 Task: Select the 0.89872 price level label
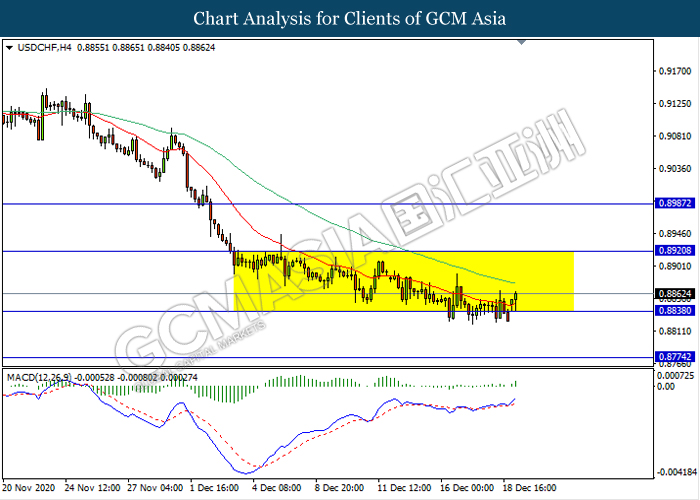675,204
